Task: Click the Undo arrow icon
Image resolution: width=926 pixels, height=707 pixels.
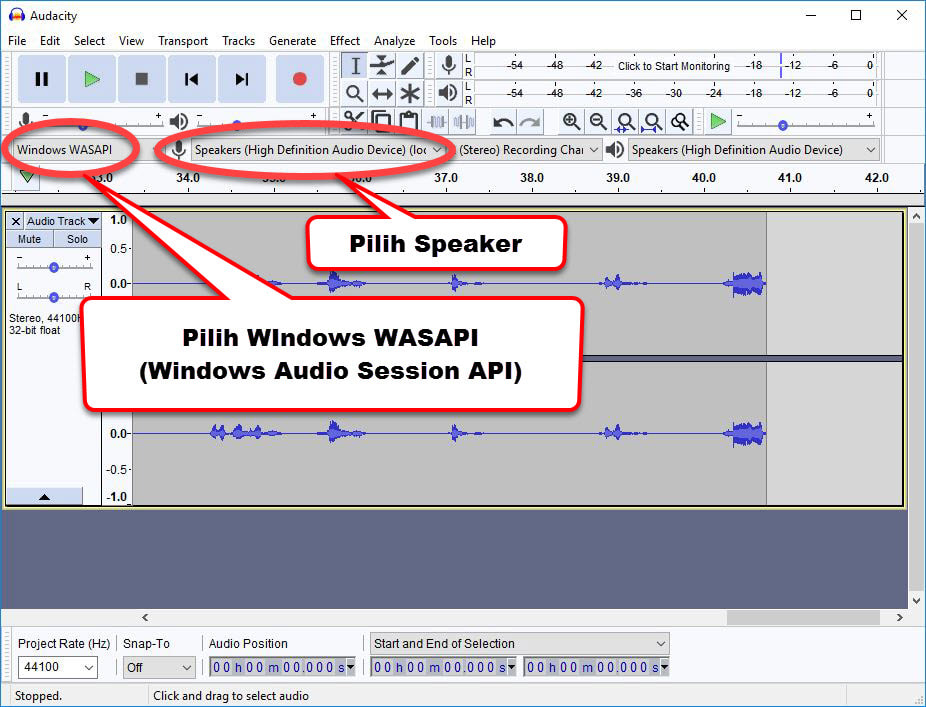Action: click(x=503, y=122)
